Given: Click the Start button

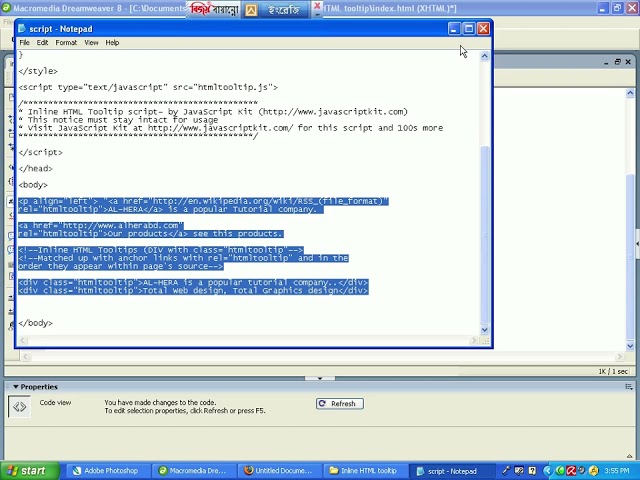Looking at the screenshot, I should (27, 470).
